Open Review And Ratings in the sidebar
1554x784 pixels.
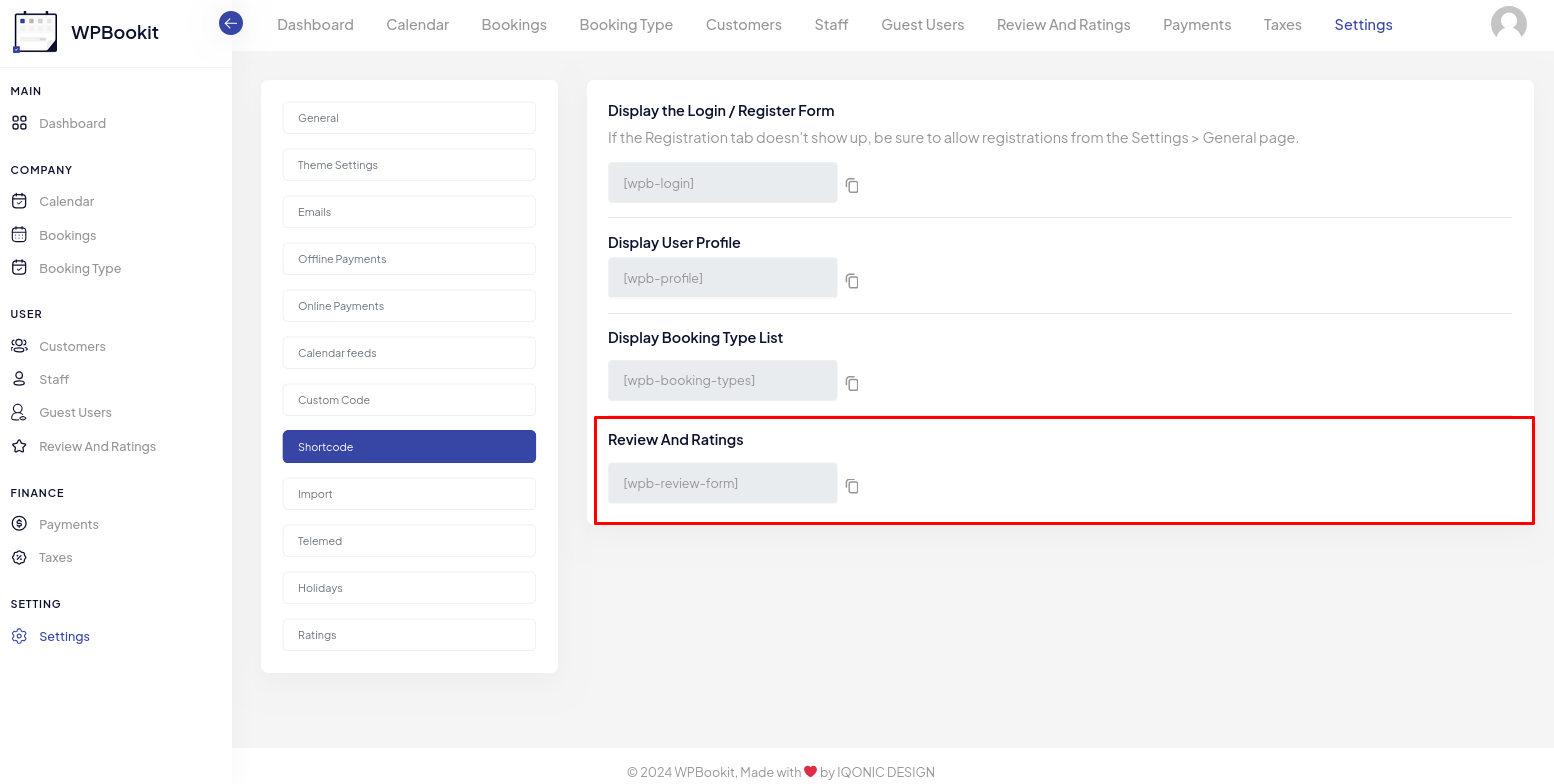click(97, 446)
